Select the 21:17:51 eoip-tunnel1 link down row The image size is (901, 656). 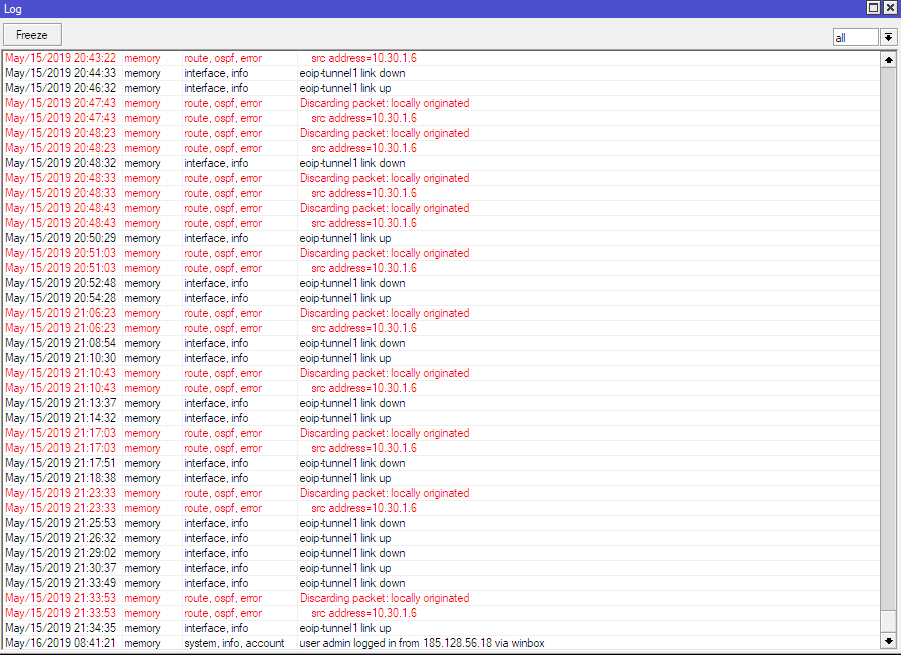[x=441, y=464]
